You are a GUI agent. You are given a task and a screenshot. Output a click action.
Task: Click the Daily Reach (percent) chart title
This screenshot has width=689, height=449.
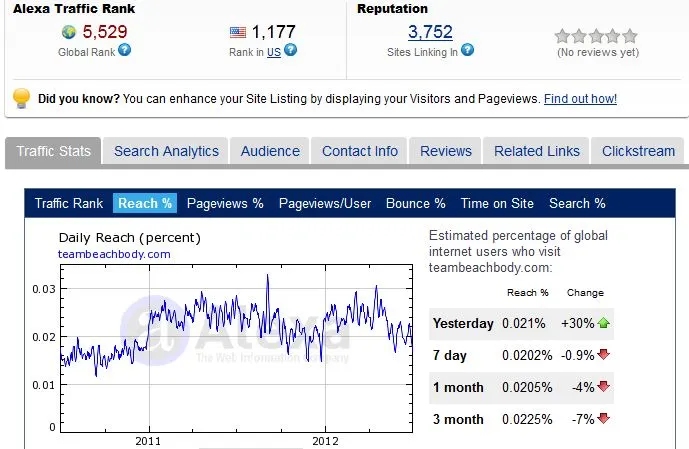click(x=130, y=238)
